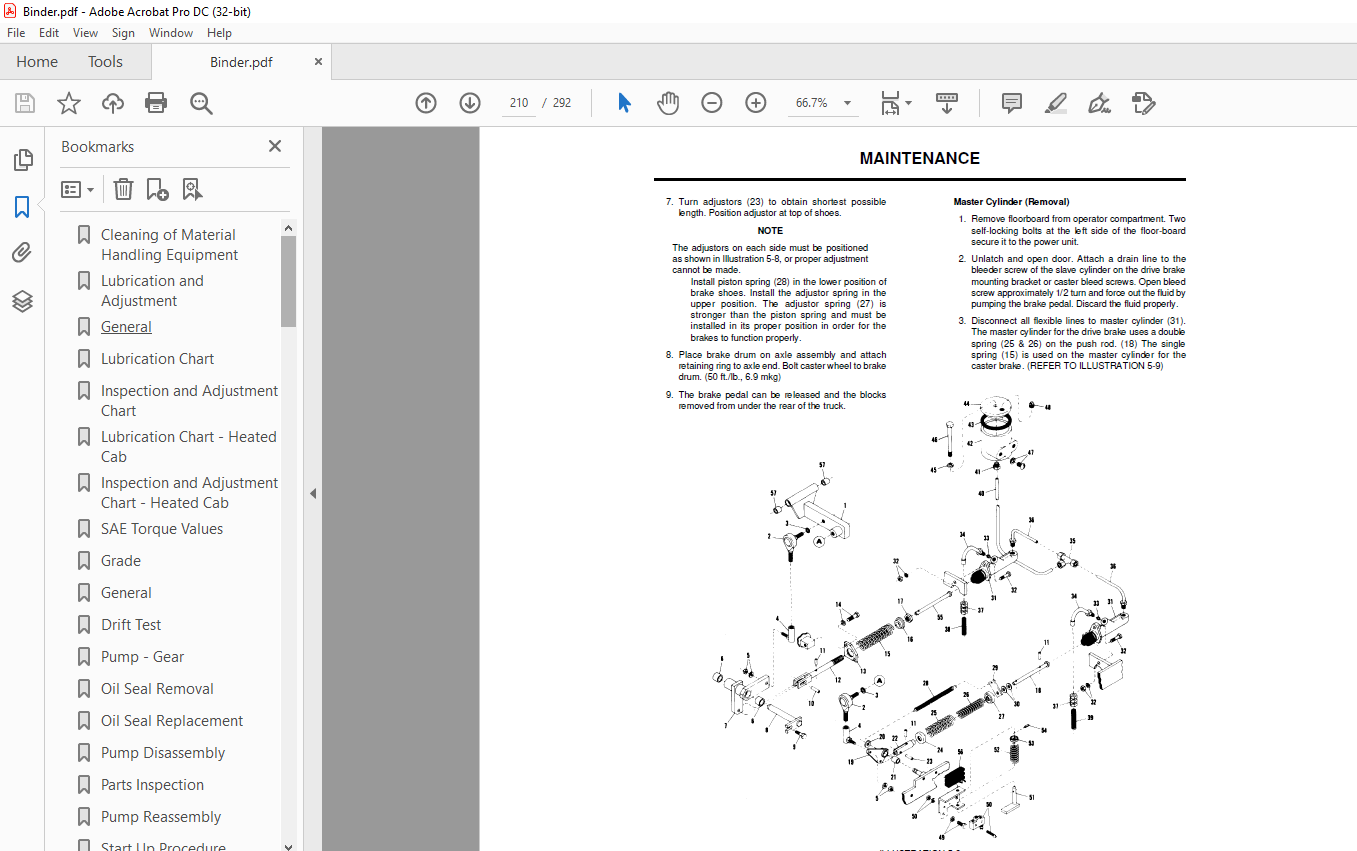Collapse the navigation pane with left arrow
The image size is (1357, 851).
[313, 493]
